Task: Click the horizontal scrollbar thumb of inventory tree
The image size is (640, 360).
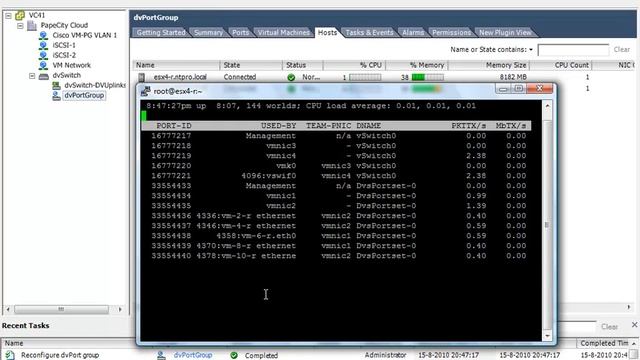Action: click(61, 309)
